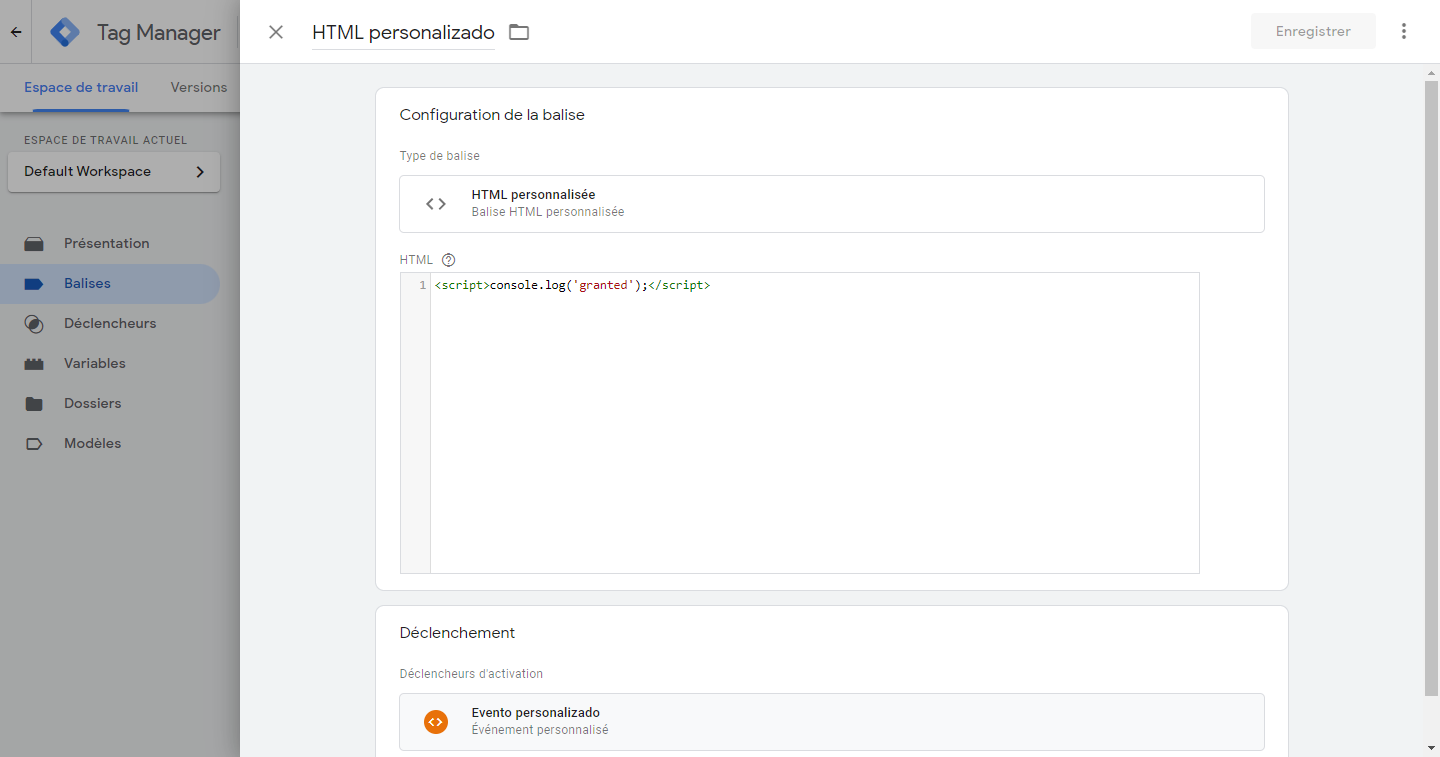1440x757 pixels.
Task: Click the tag name field HTML personalizado
Action: click(403, 32)
